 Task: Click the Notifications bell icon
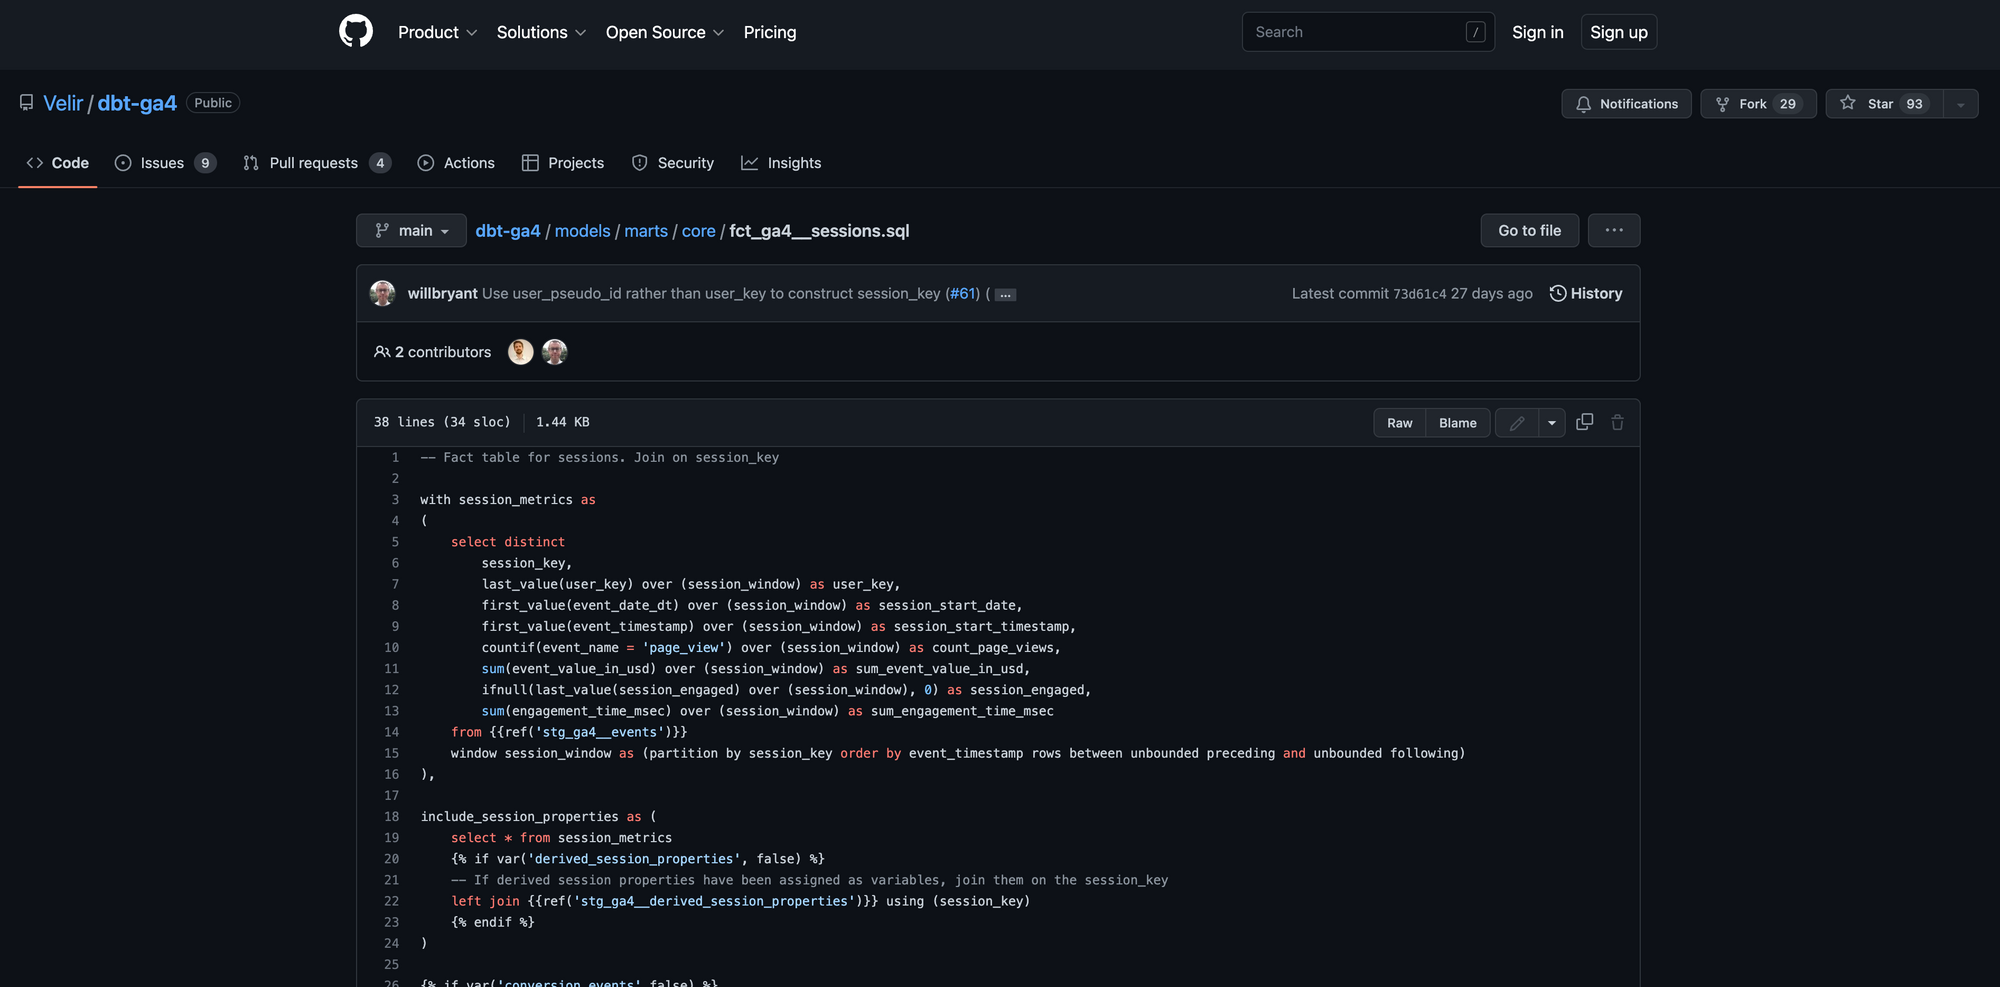(x=1583, y=104)
